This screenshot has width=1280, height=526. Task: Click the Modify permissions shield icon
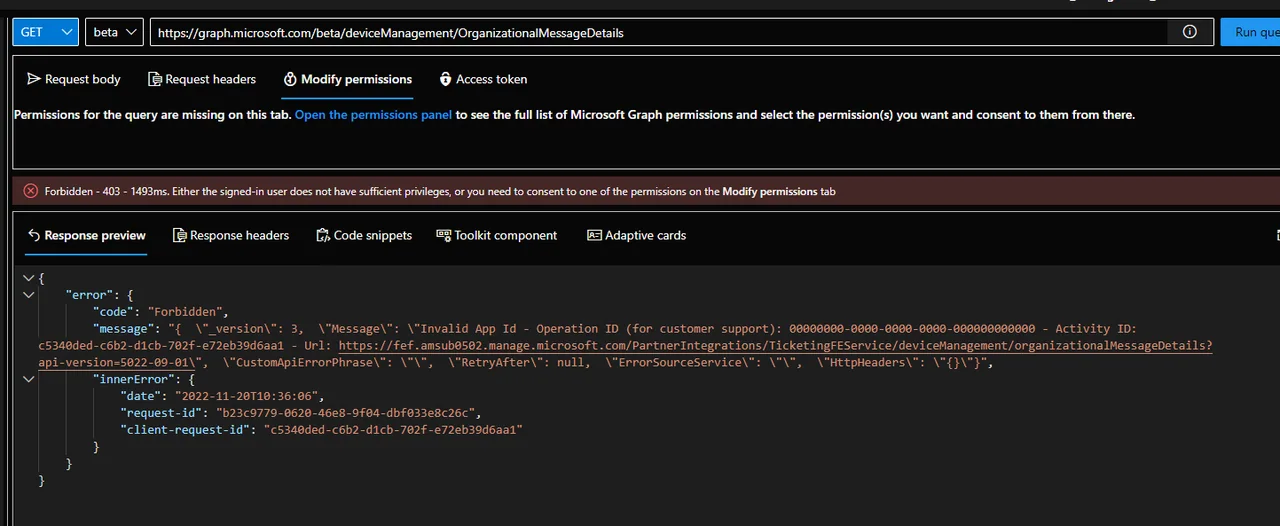pos(290,79)
